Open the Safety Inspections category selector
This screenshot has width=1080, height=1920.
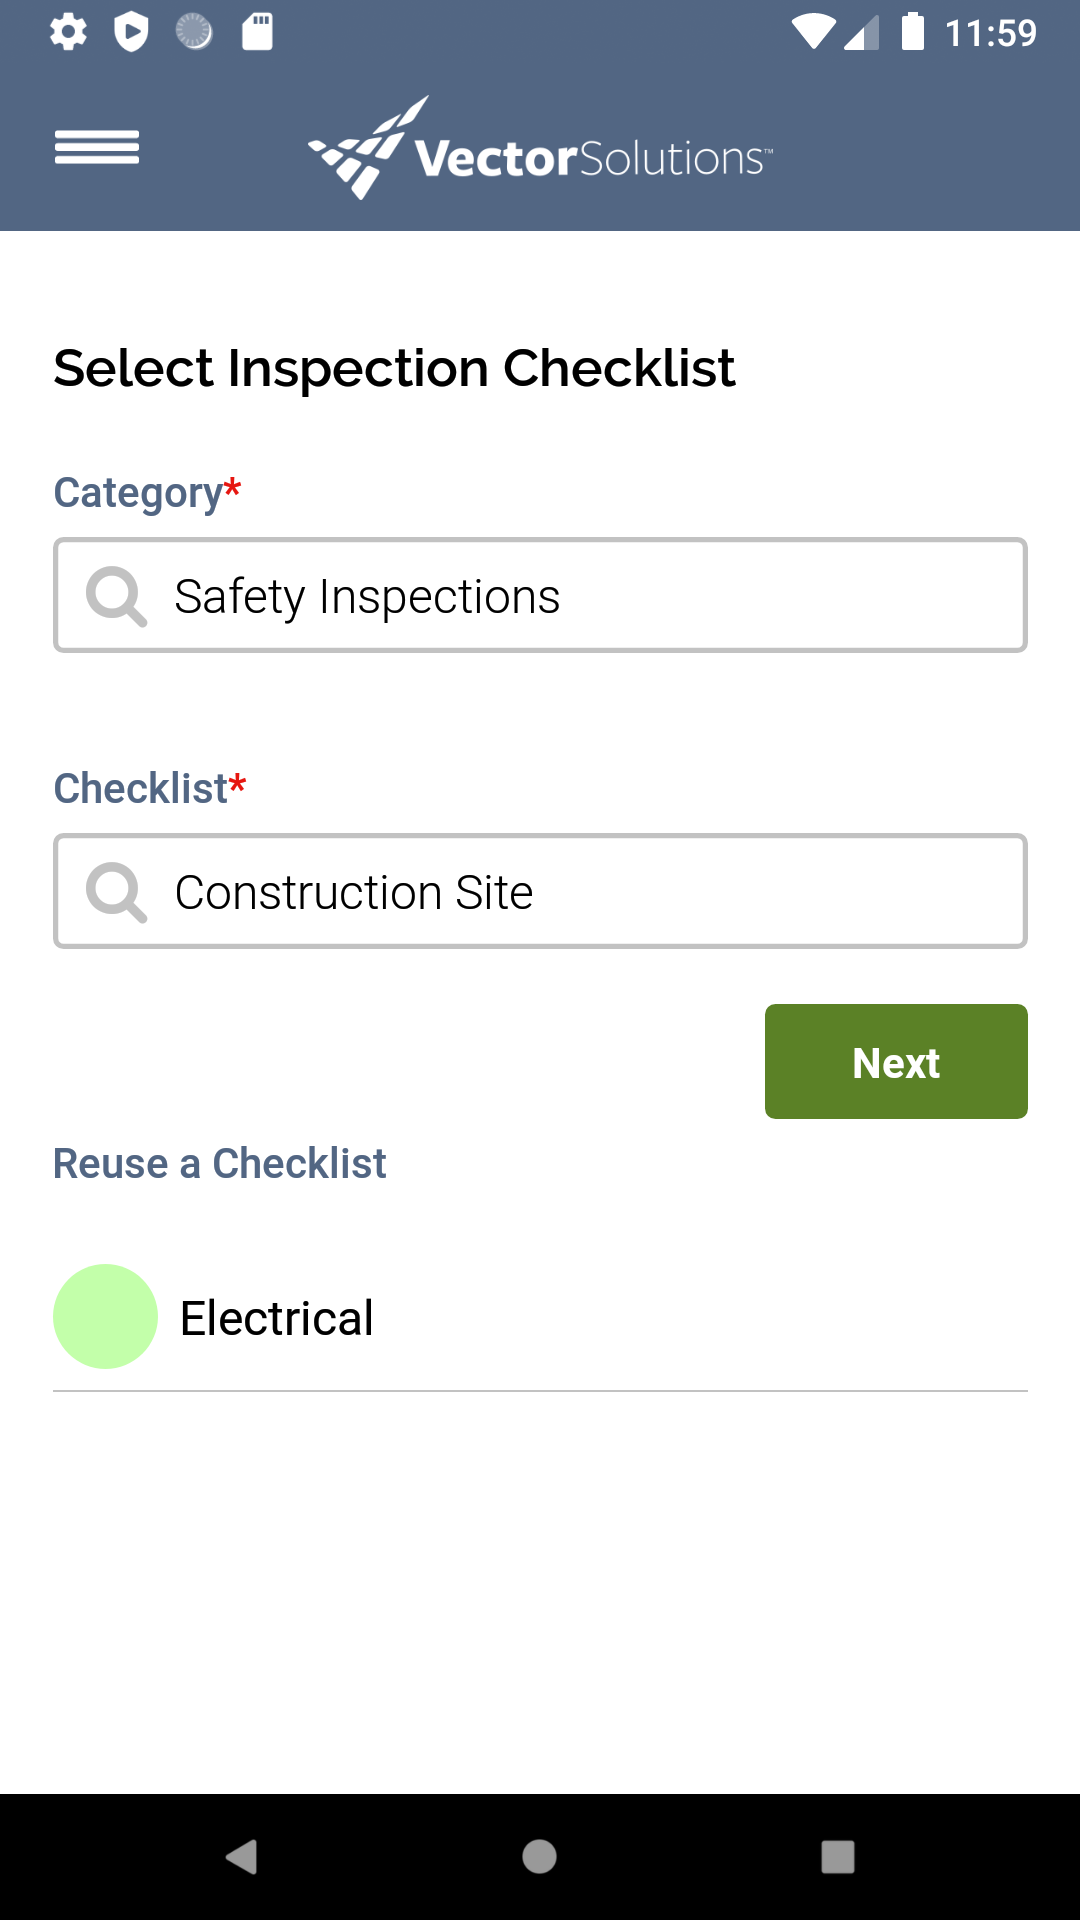(540, 595)
